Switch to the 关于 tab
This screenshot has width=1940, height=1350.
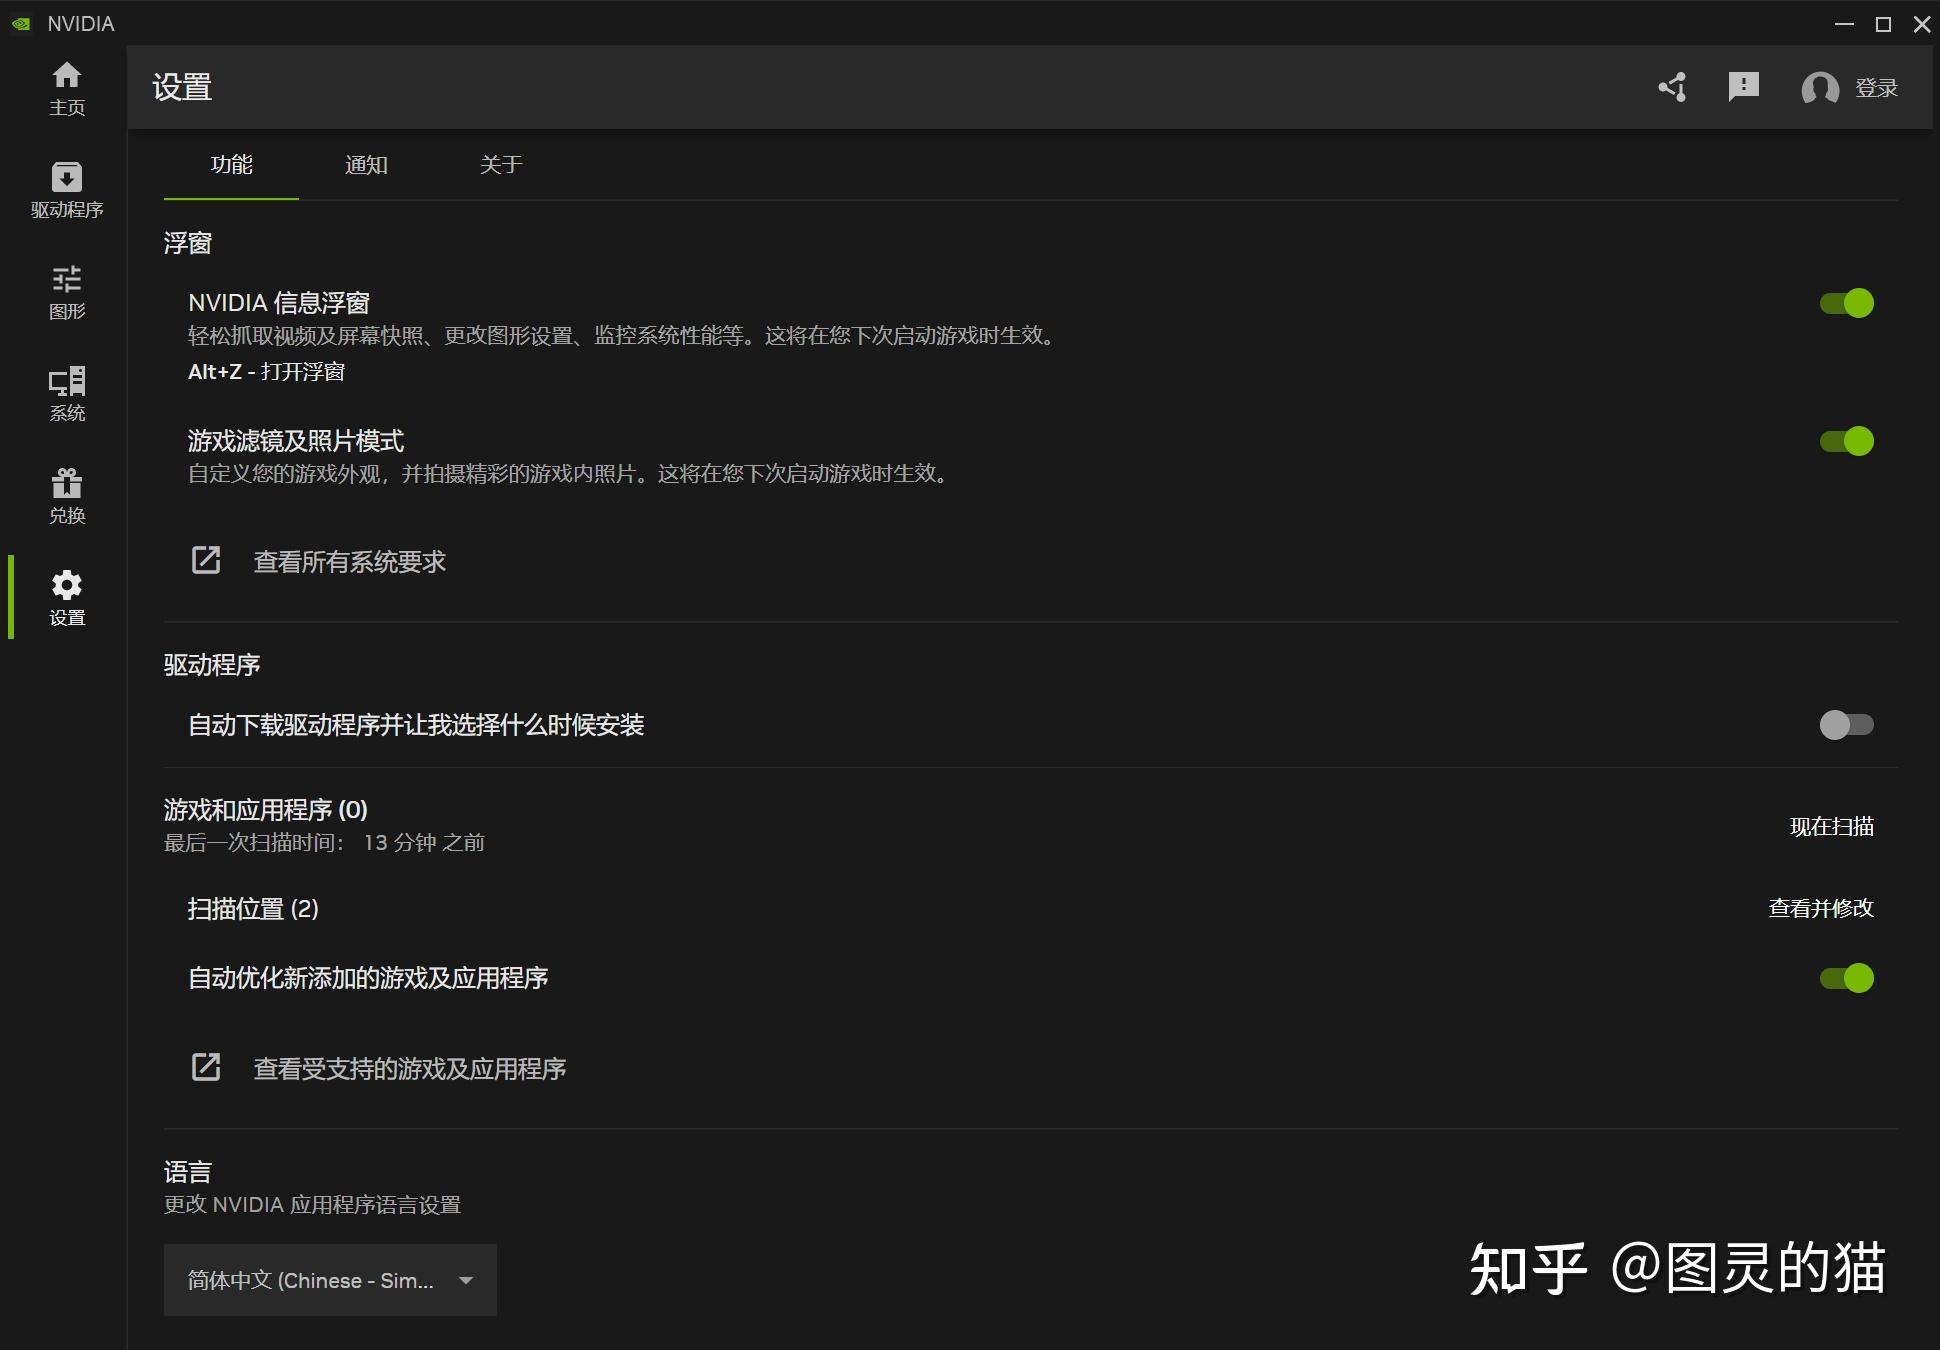point(500,165)
